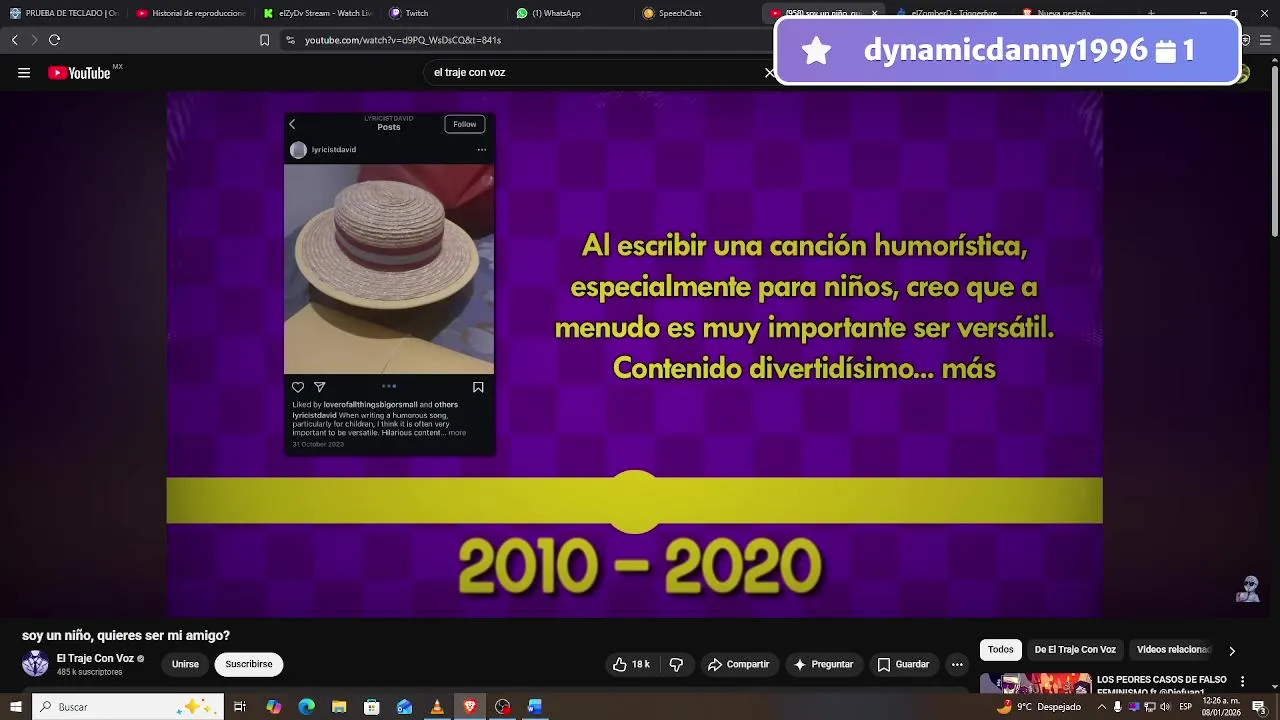Switch ESP keyboard language indicator
The image size is (1280, 720).
(x=1185, y=707)
